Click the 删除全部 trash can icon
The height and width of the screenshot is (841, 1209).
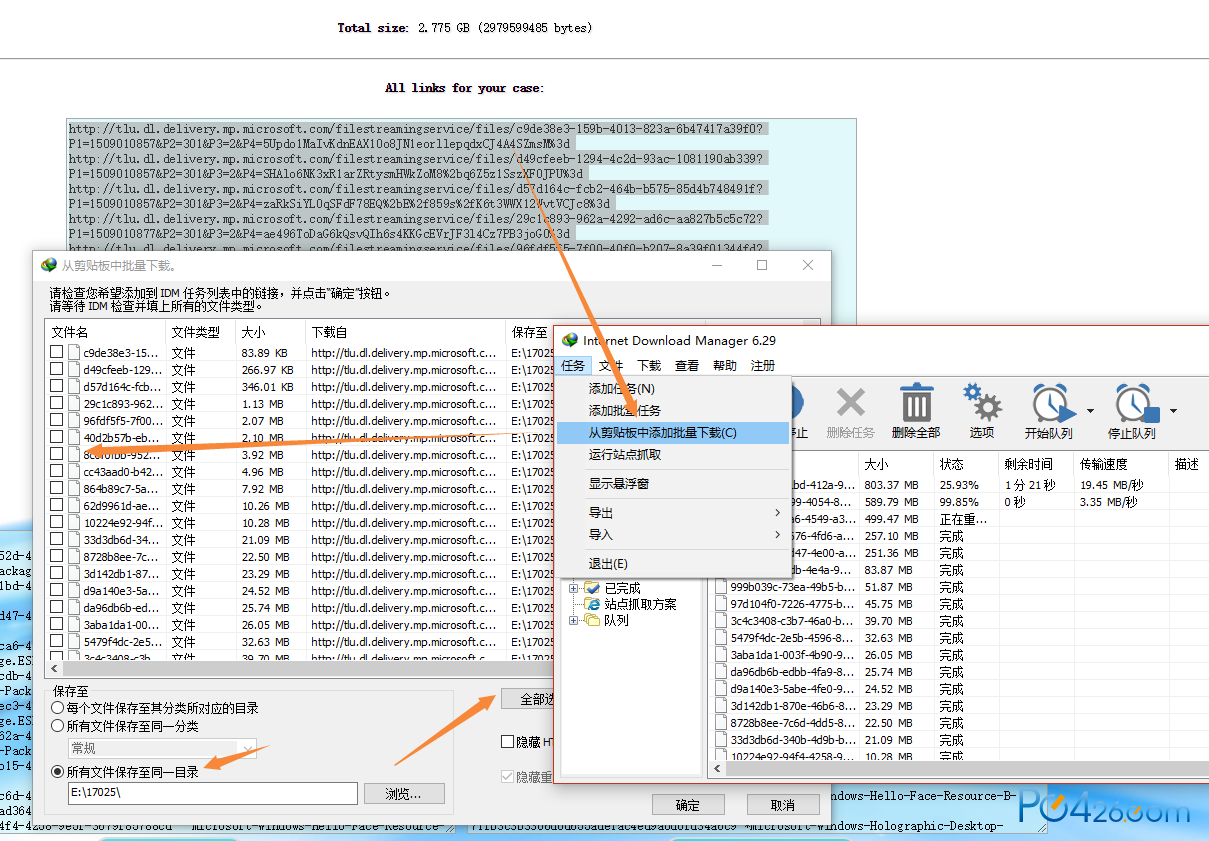[916, 403]
